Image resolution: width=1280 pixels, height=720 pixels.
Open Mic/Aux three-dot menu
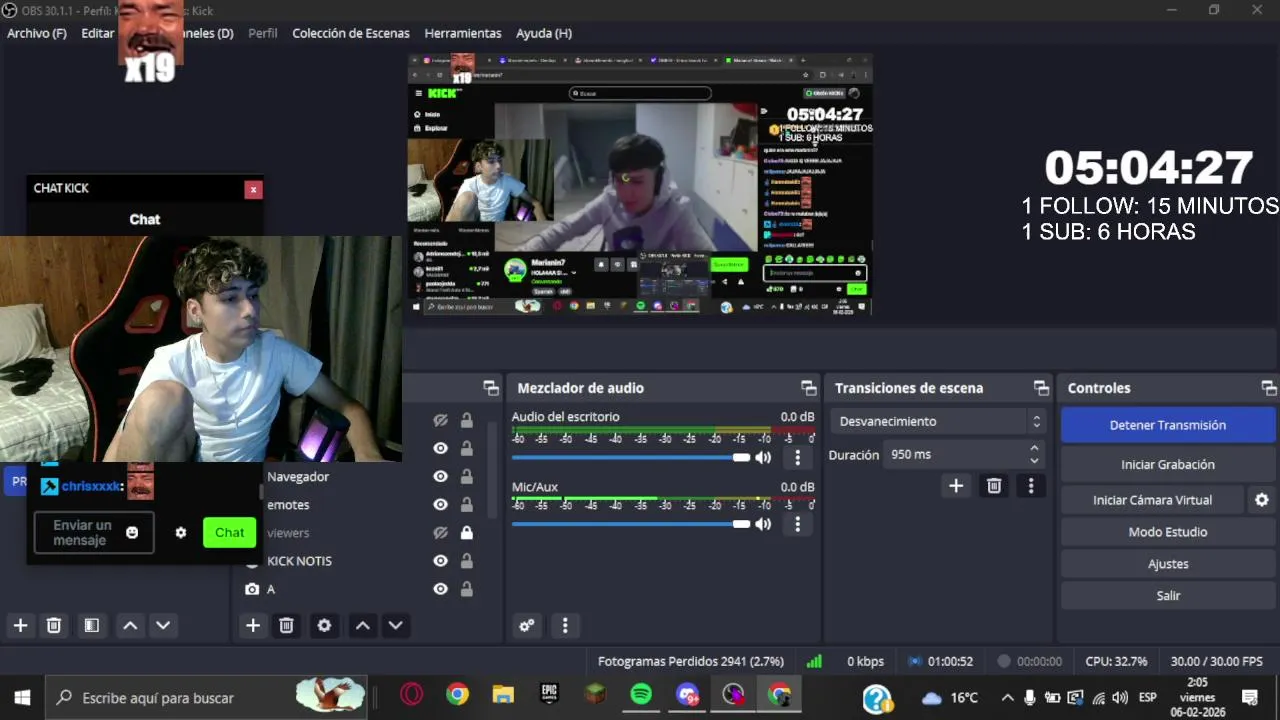[797, 524]
